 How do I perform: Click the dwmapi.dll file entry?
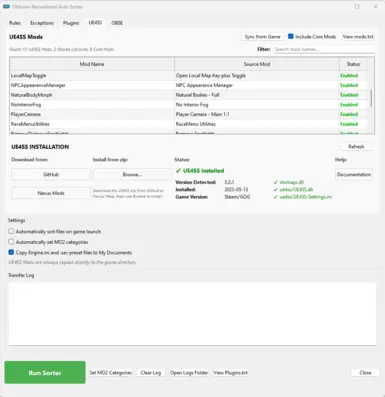tap(292, 182)
